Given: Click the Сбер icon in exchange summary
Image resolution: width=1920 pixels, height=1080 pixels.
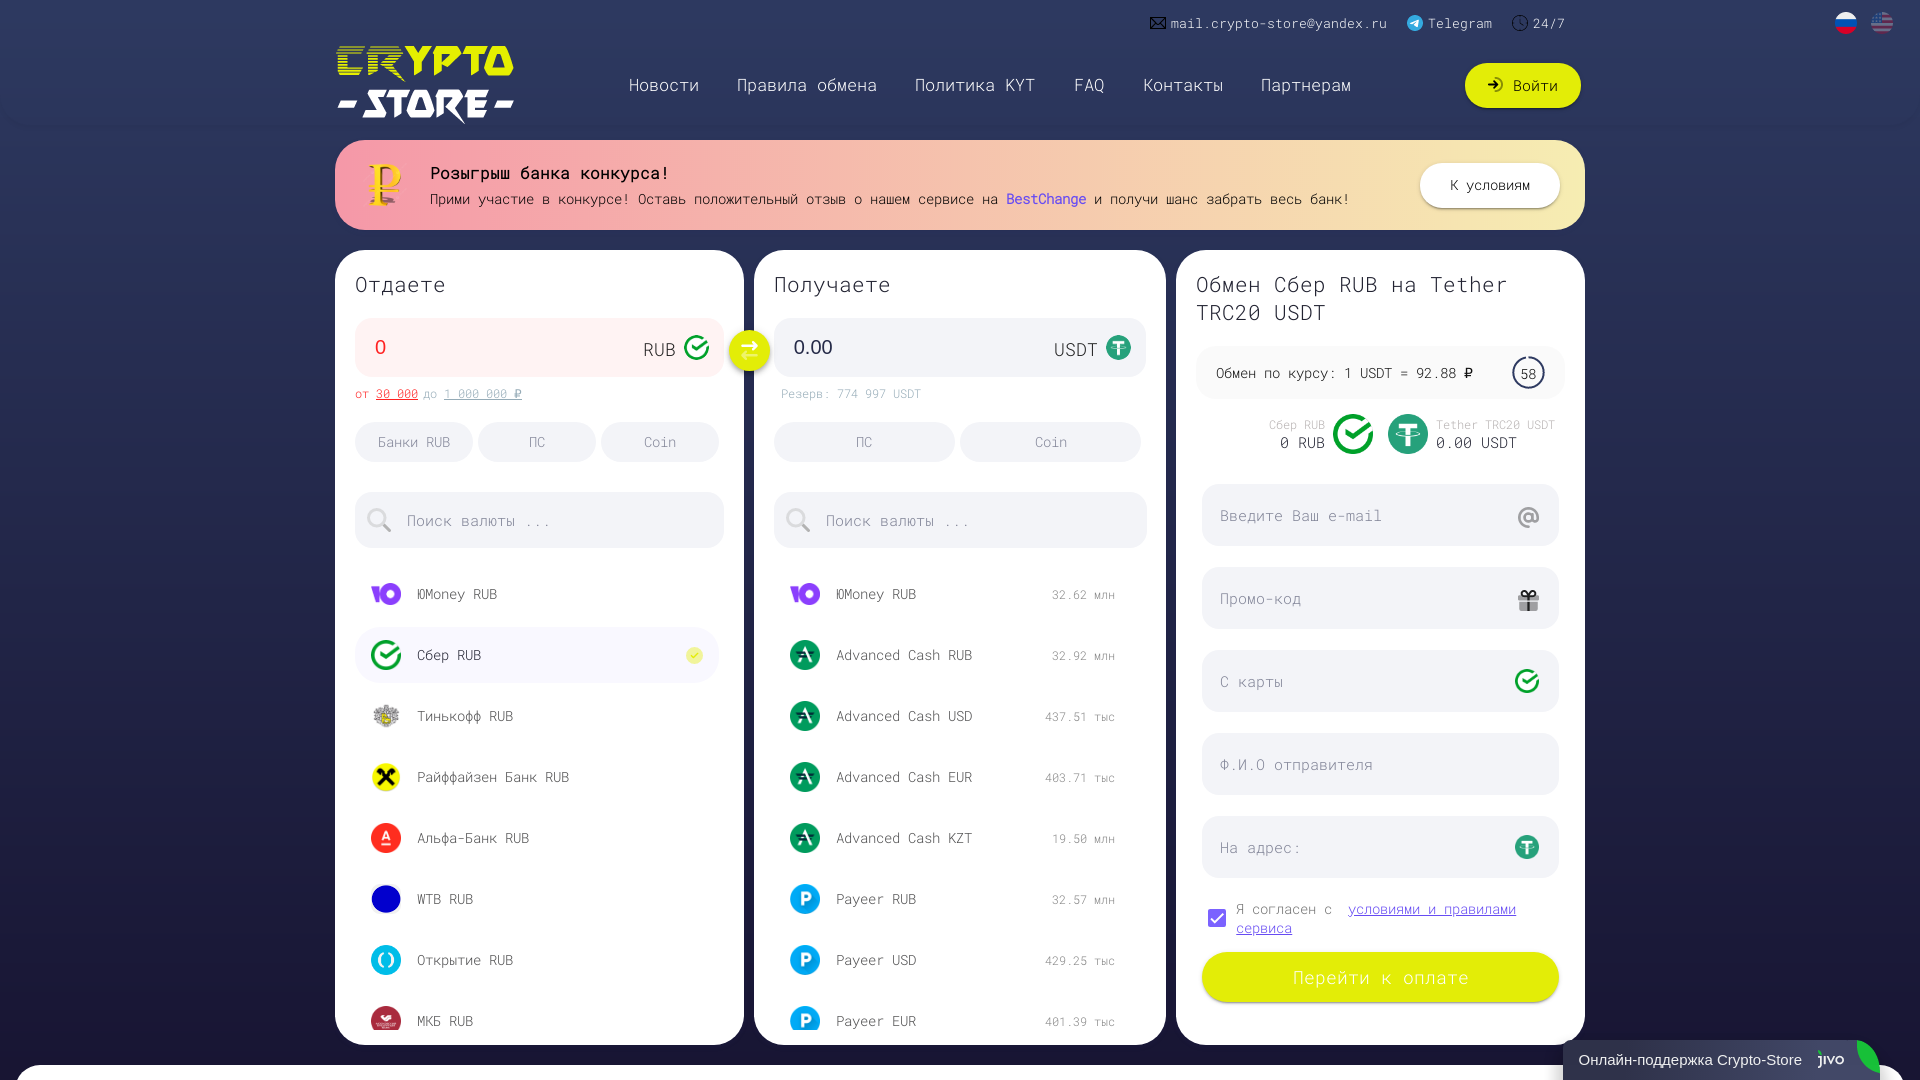Looking at the screenshot, I should point(1353,434).
